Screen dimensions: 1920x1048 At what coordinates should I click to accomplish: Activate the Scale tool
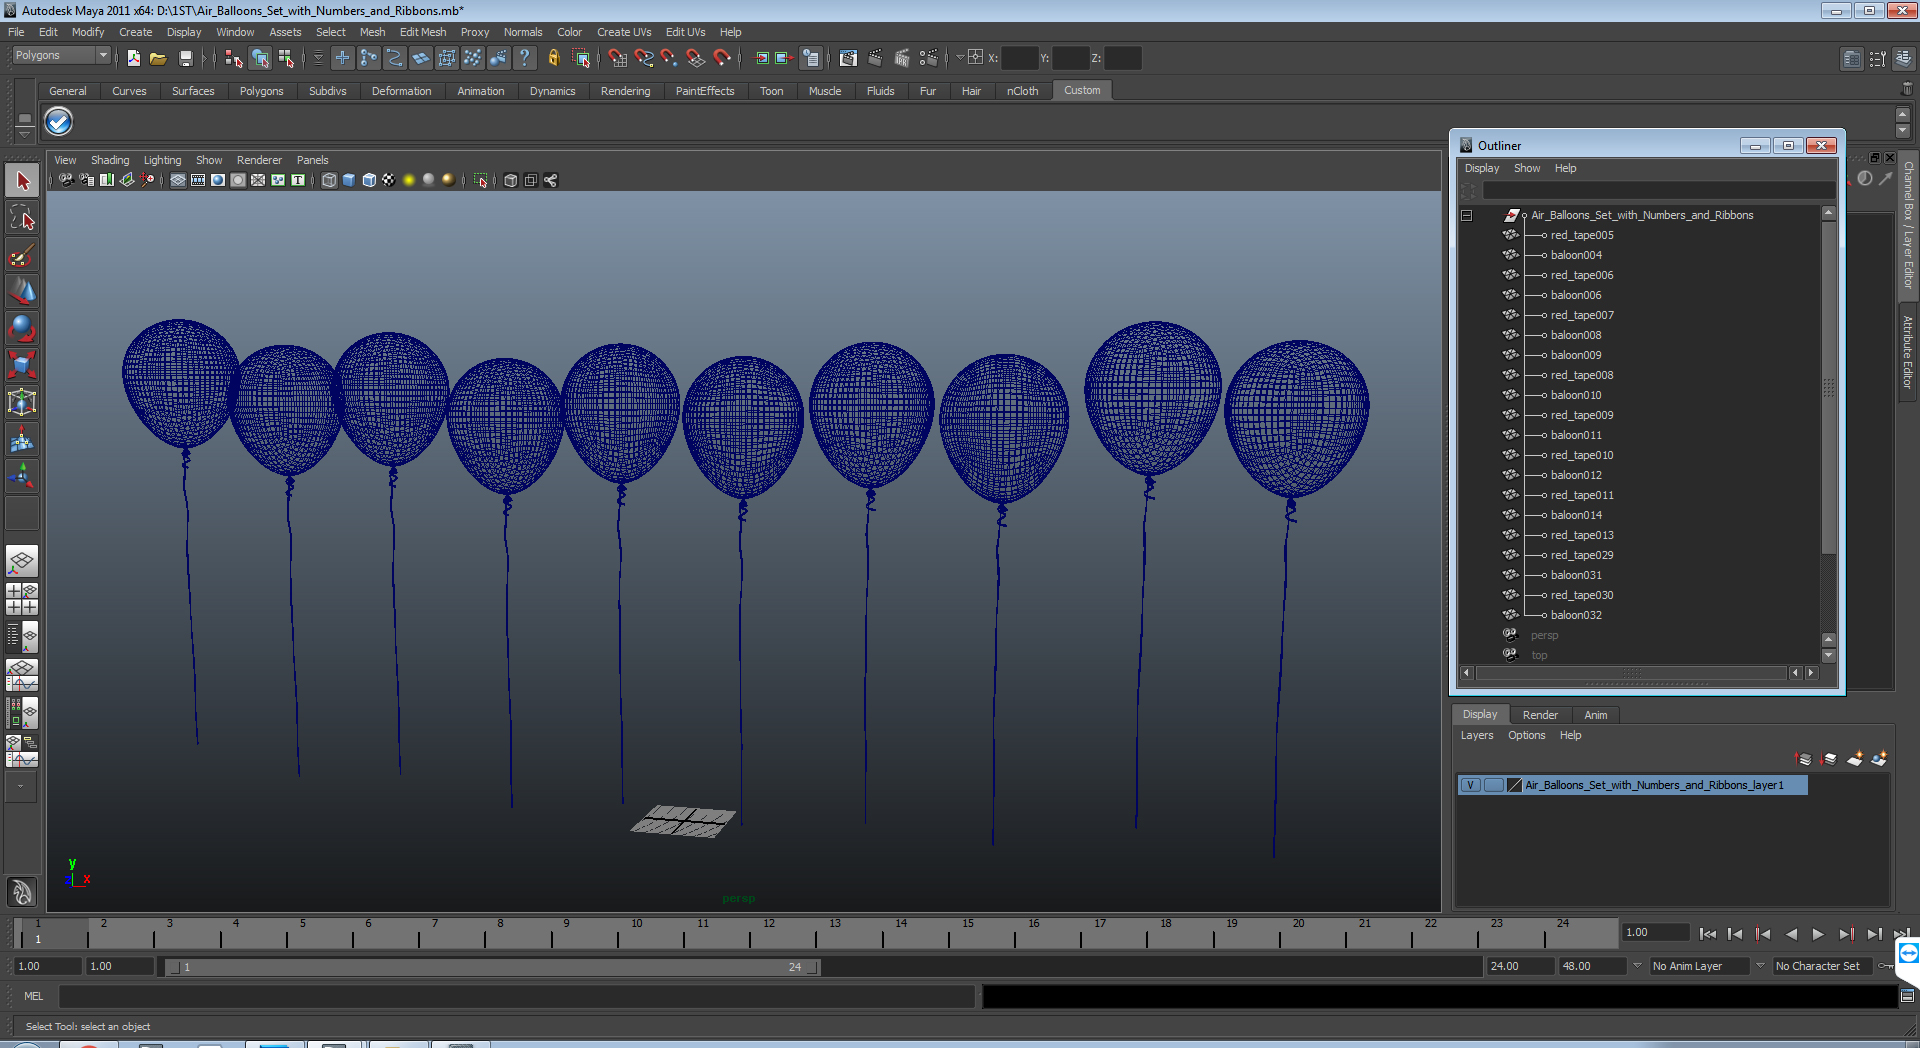[22, 365]
